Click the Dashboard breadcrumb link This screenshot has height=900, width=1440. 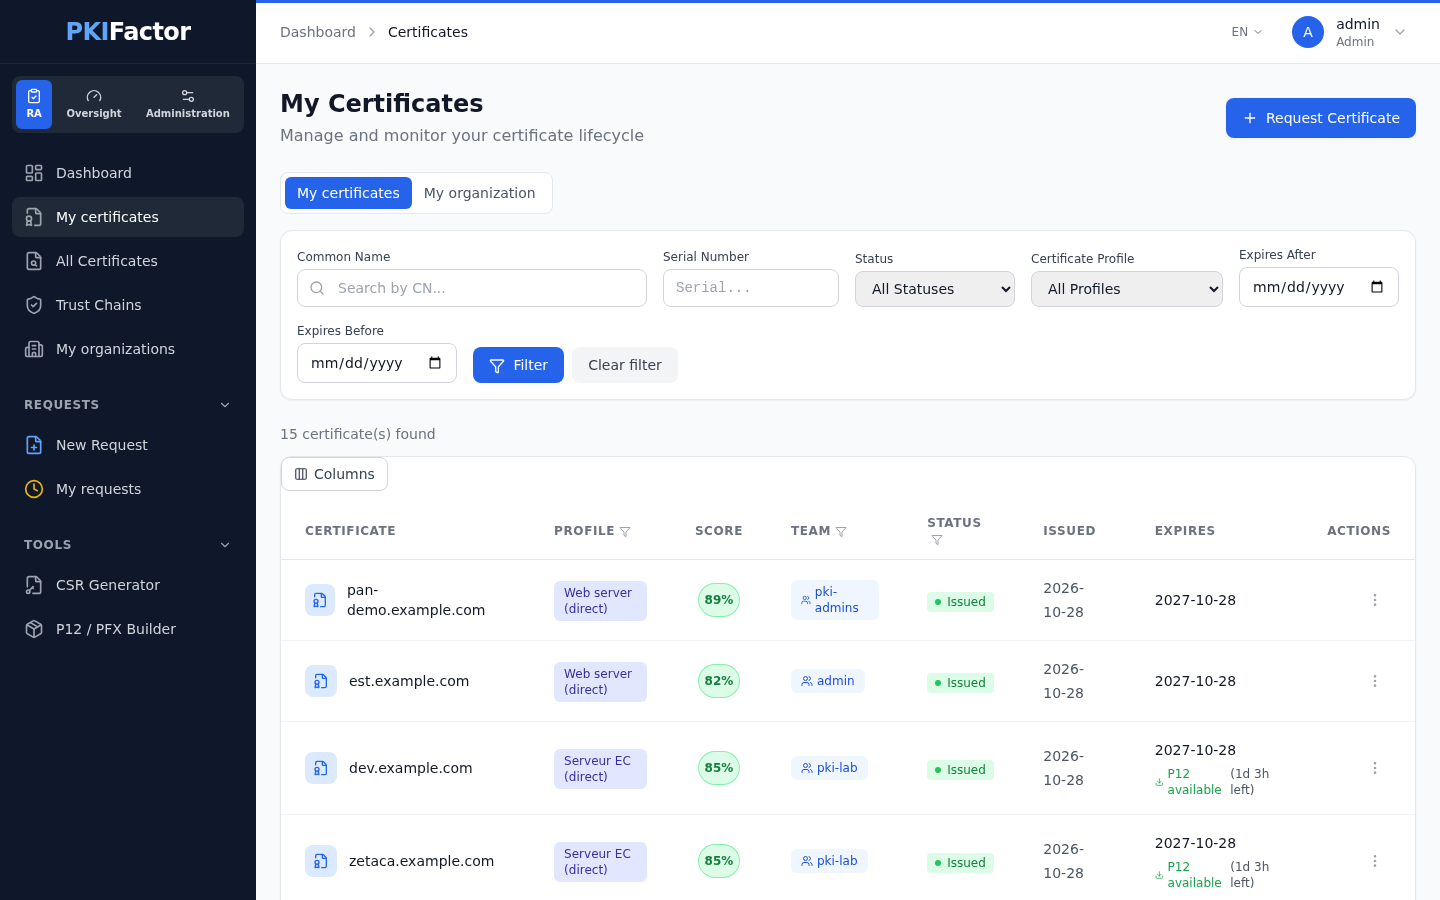click(318, 32)
